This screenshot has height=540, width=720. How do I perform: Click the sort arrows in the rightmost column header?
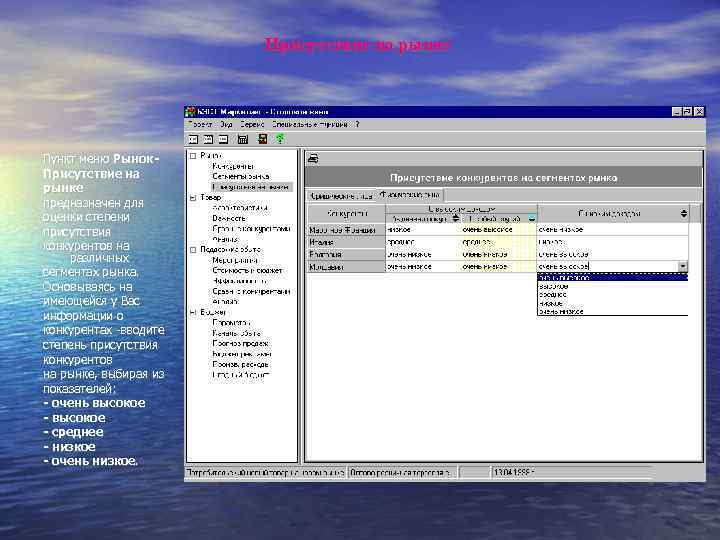pos(683,213)
